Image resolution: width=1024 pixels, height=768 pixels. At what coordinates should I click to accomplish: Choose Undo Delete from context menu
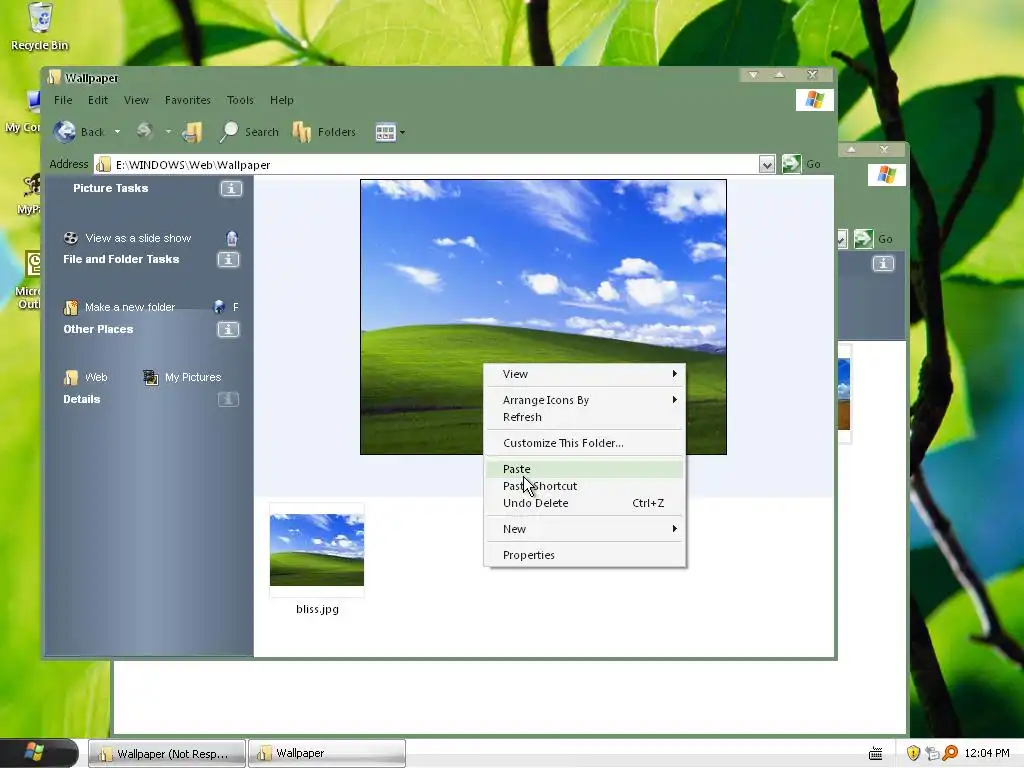click(x=584, y=503)
